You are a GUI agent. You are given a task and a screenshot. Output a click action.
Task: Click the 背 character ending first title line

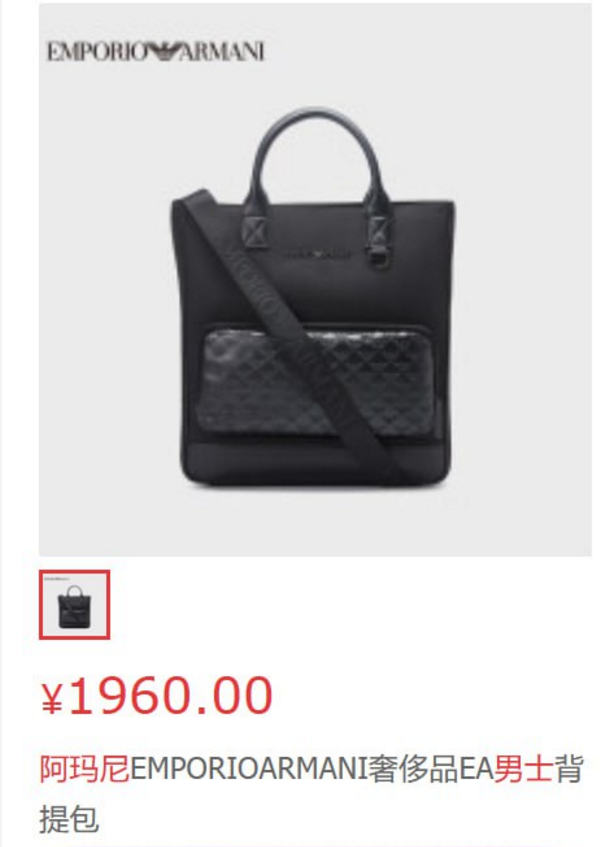coord(570,769)
